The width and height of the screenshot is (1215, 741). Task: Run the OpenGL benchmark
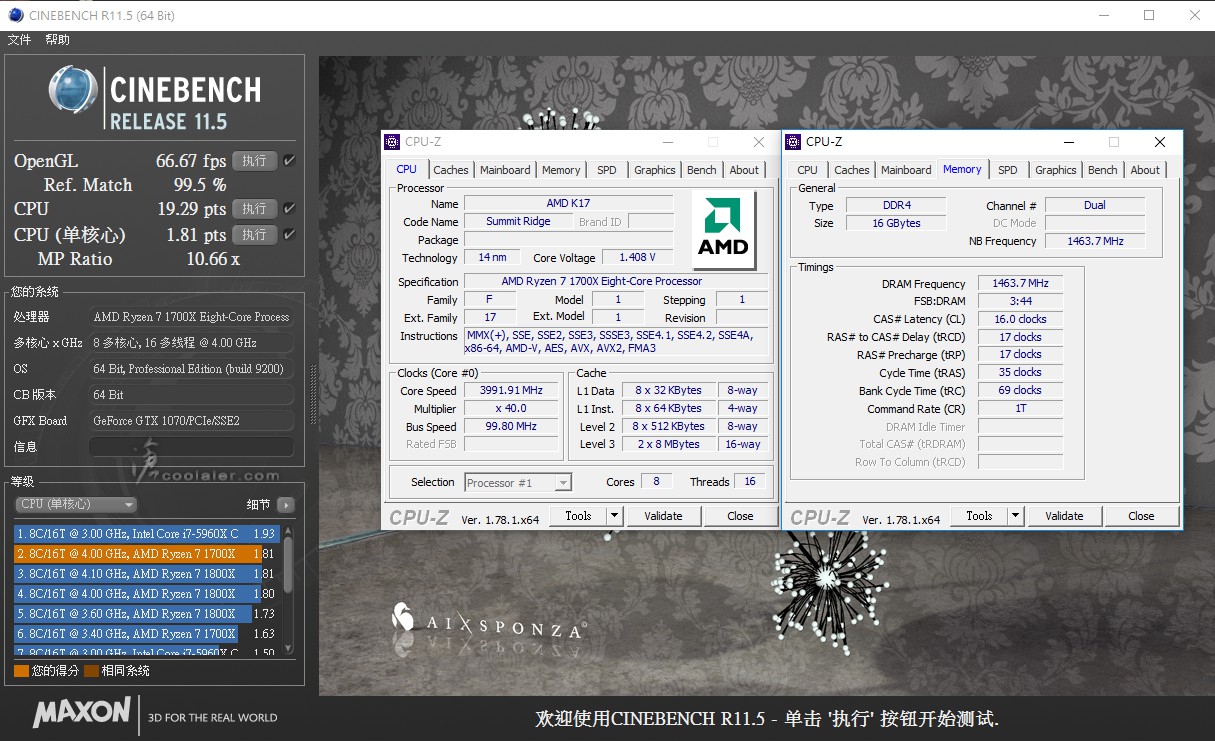pos(255,161)
